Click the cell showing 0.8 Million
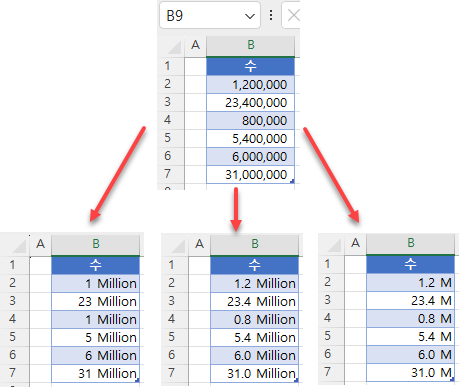 coord(254,319)
